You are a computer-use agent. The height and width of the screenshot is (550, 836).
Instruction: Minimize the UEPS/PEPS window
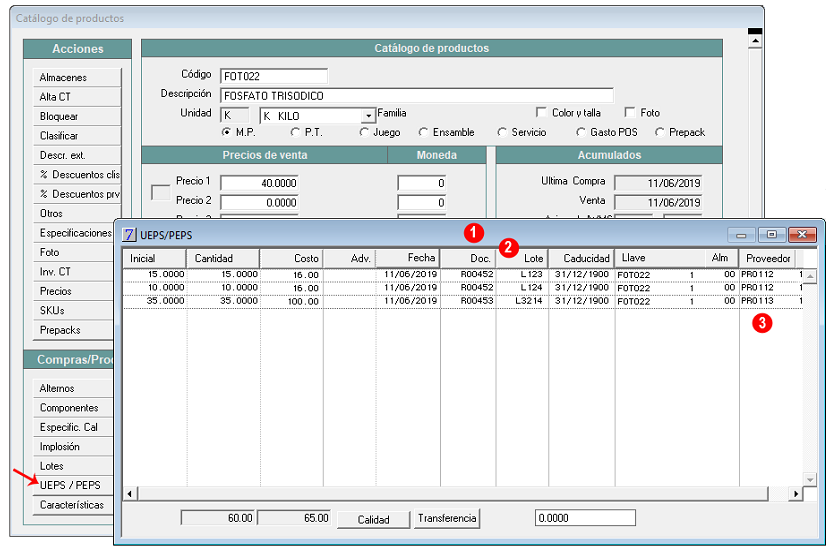tap(741, 234)
